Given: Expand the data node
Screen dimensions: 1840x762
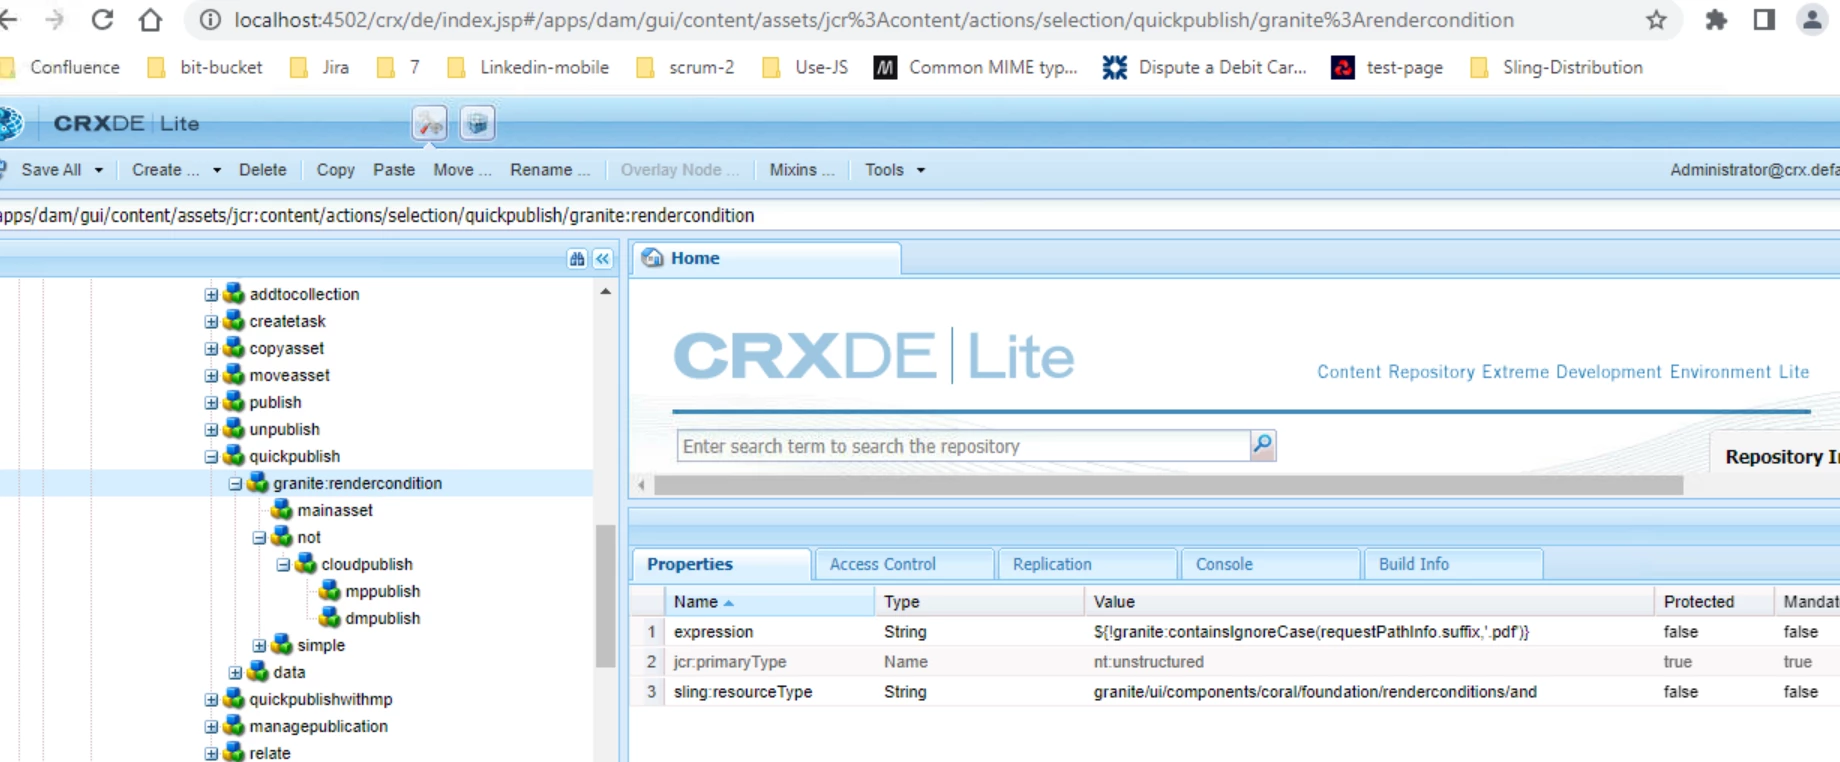Looking at the screenshot, I should click(x=235, y=672).
